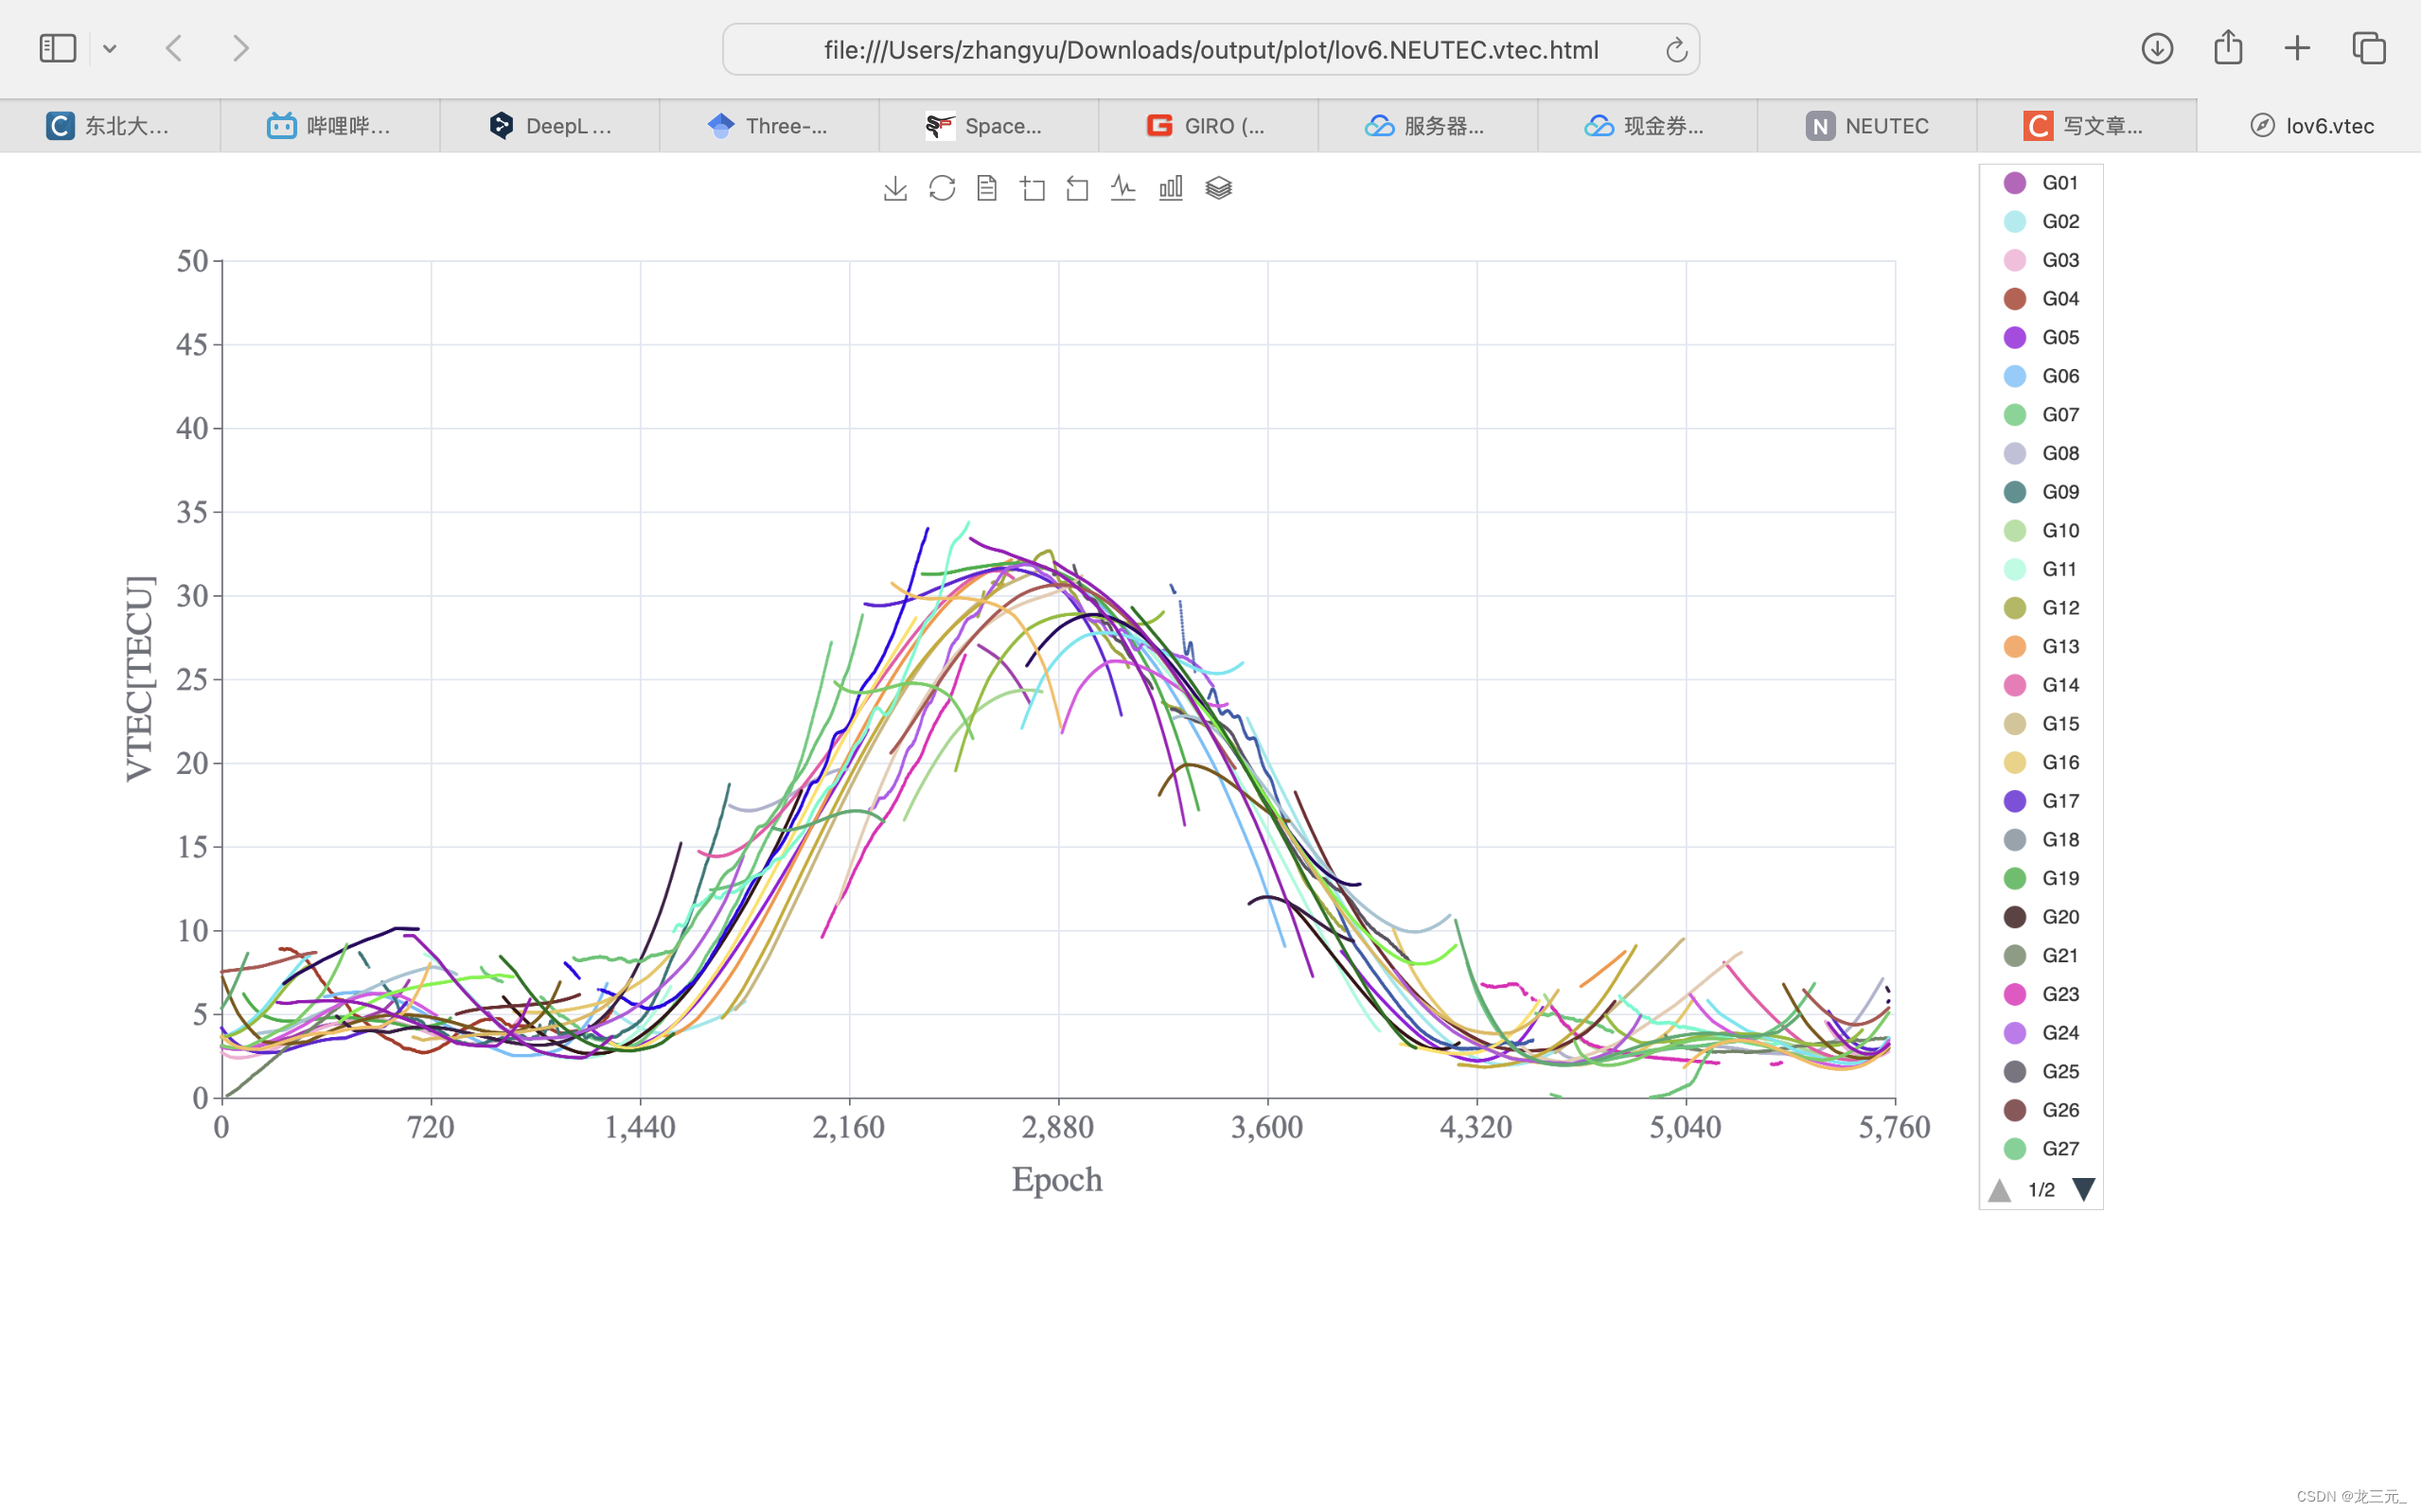Screen dimensions: 2421x1512
Task: Click the zoom reset back icon
Action: (1077, 188)
